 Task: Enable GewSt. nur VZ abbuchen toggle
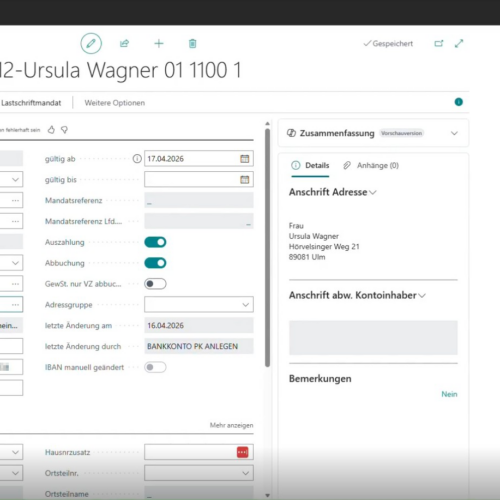[155, 284]
